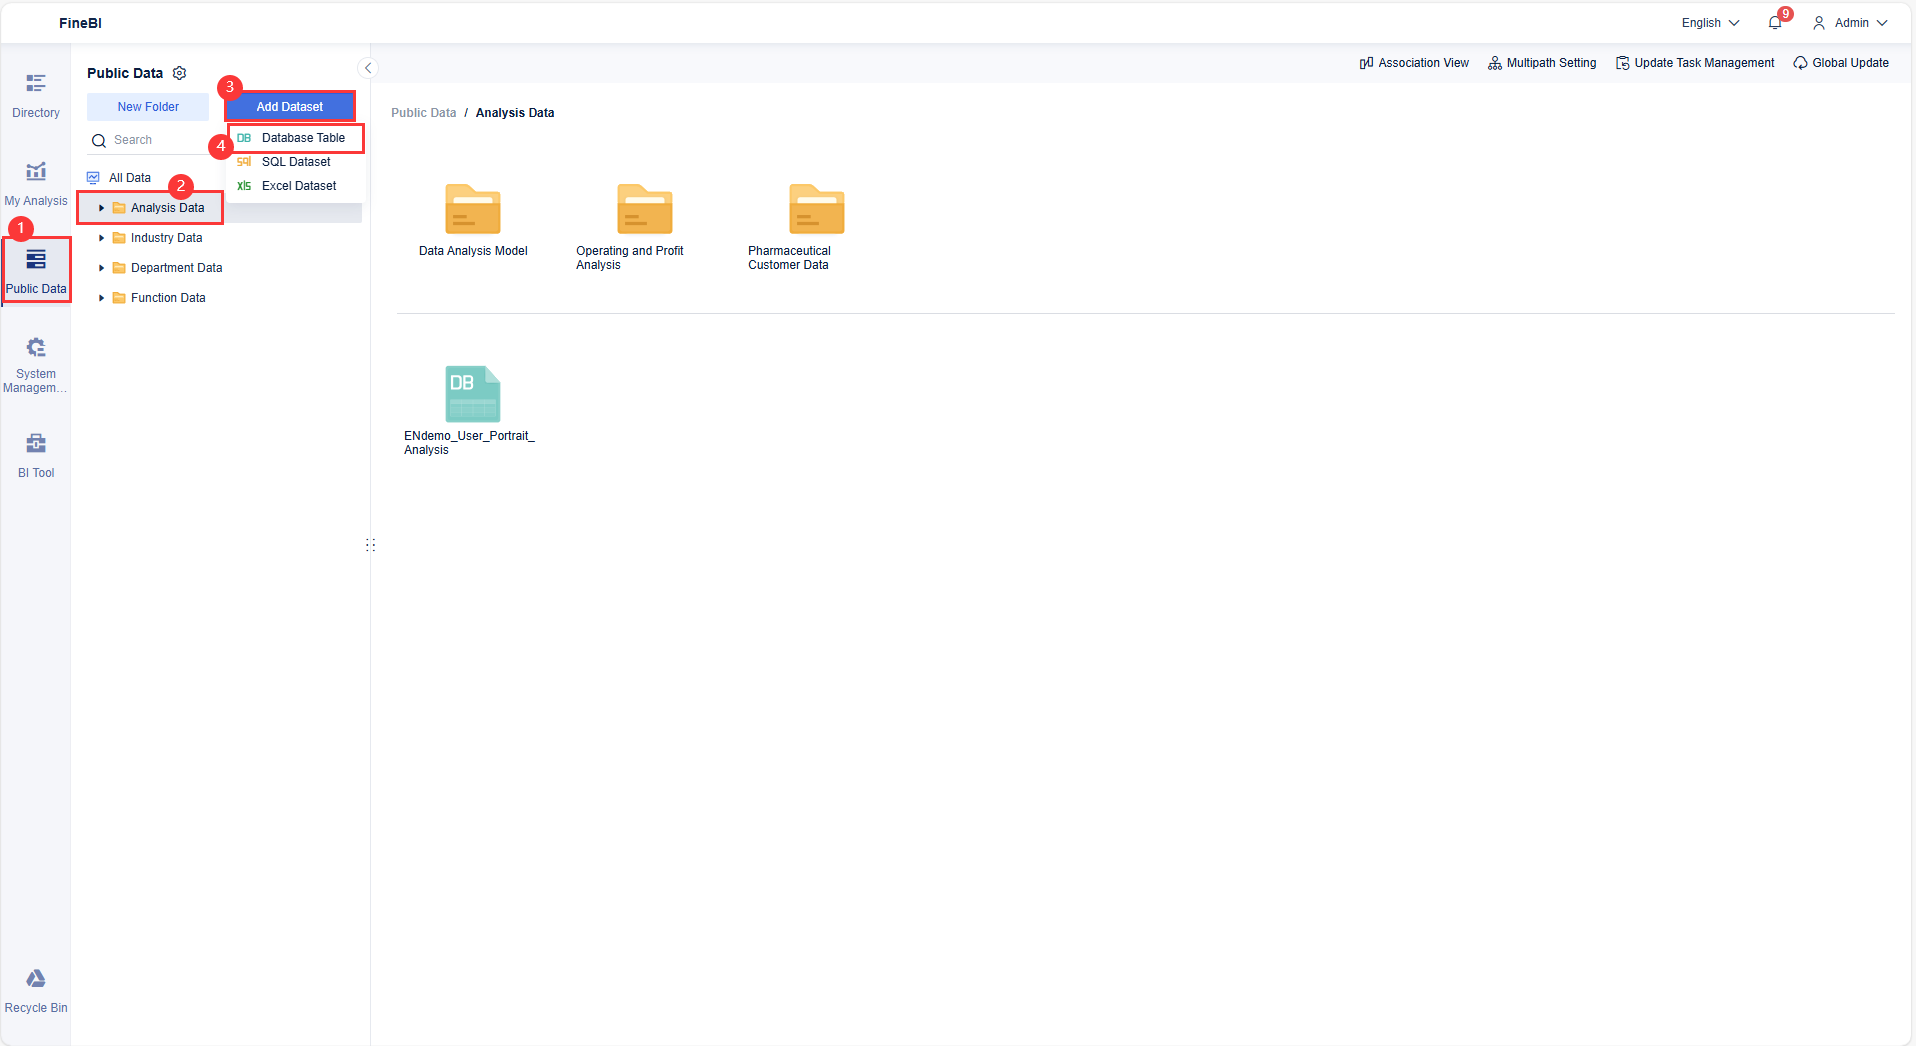Select the BI Tool sidebar icon
This screenshot has height=1046, width=1916.
[35, 453]
